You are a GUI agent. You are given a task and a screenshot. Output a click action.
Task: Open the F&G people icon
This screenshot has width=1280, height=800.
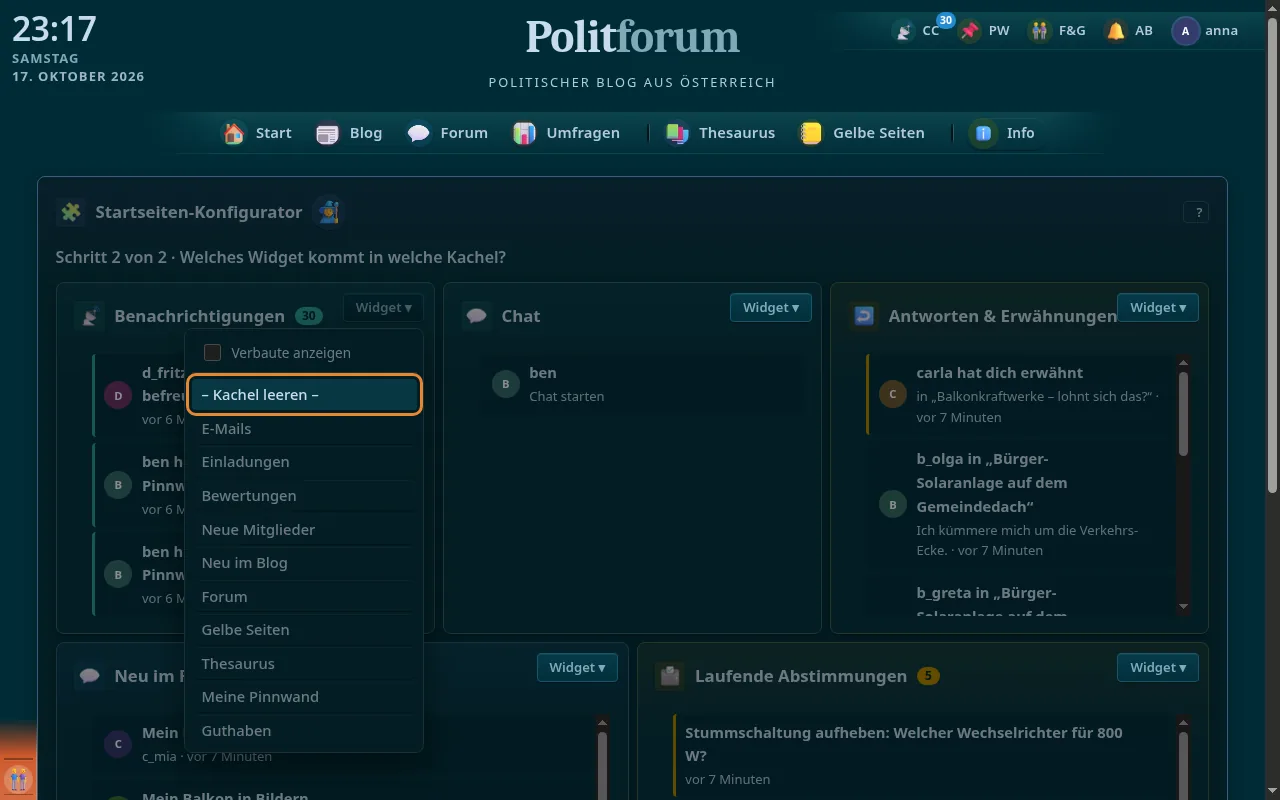coord(1040,31)
